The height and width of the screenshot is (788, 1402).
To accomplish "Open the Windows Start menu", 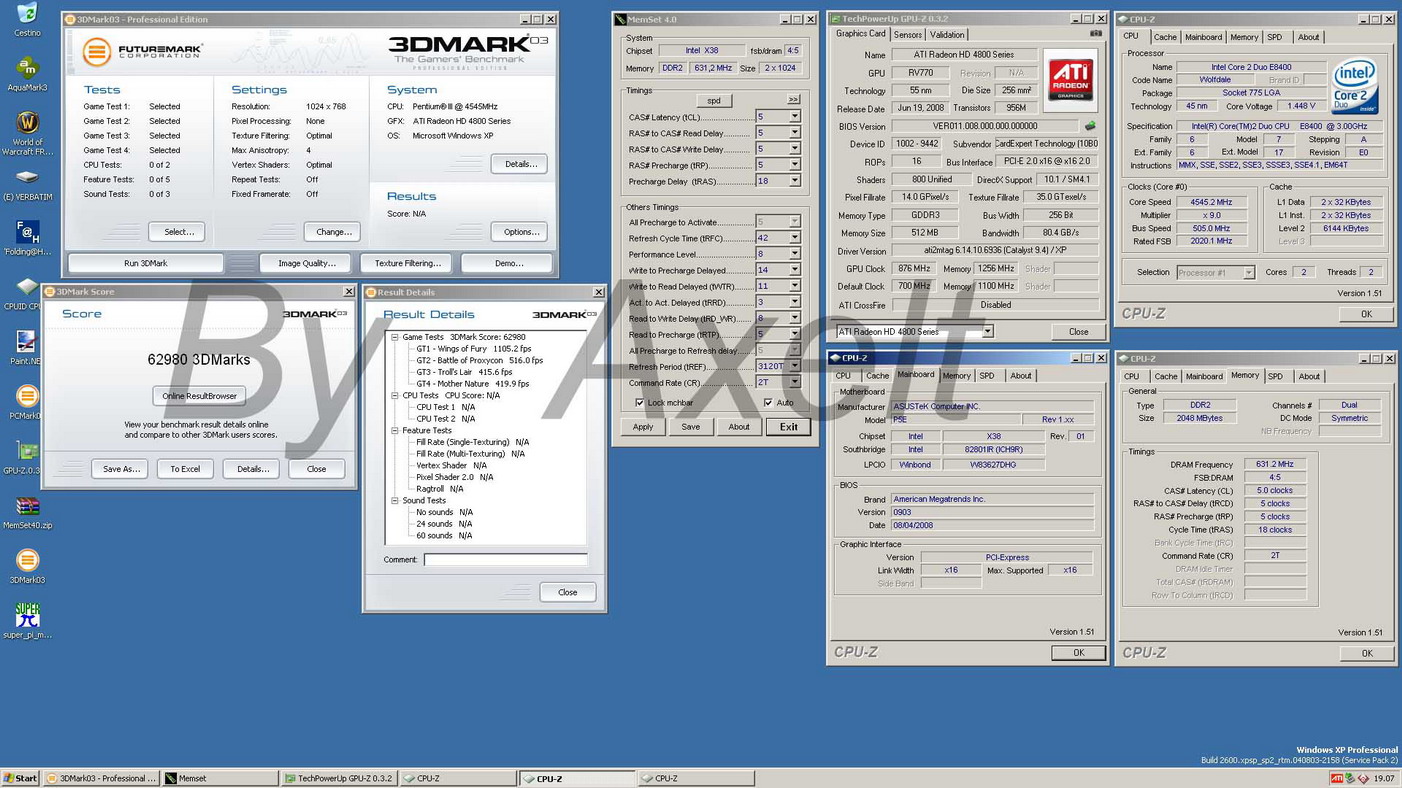I will [20, 778].
